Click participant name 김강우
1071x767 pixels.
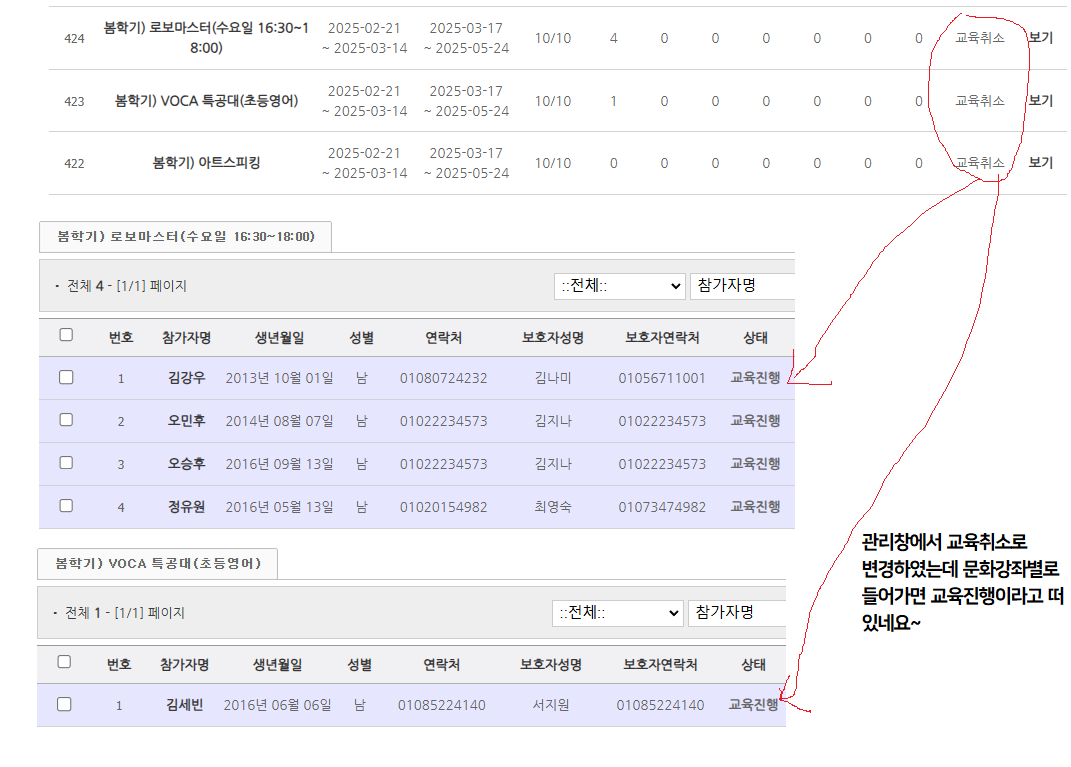click(x=187, y=378)
